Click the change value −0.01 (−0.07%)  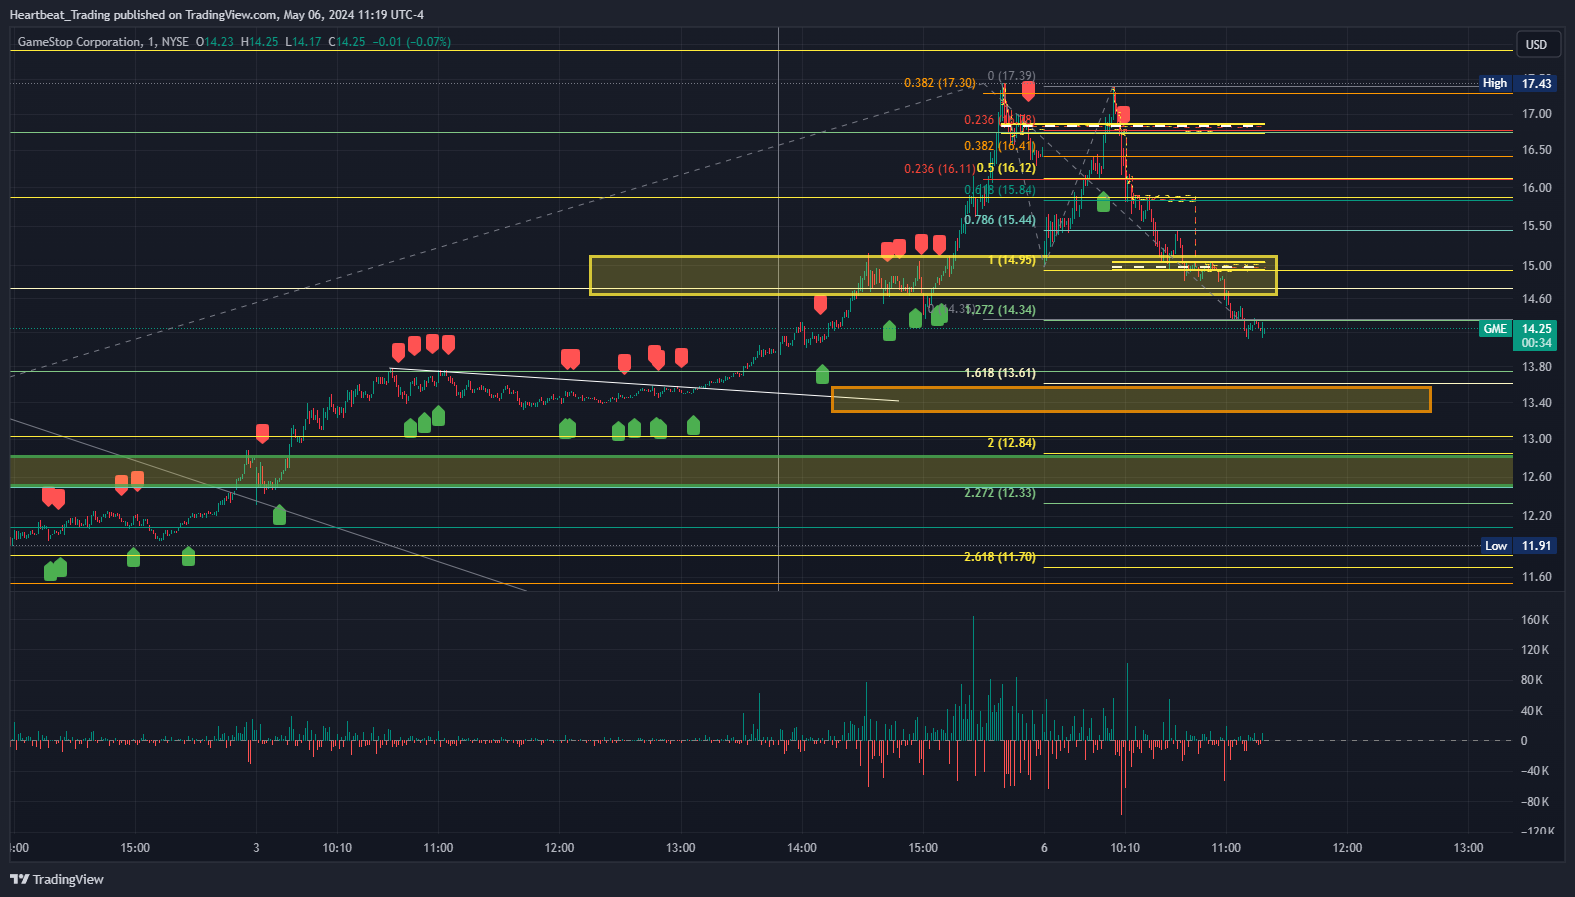click(411, 42)
